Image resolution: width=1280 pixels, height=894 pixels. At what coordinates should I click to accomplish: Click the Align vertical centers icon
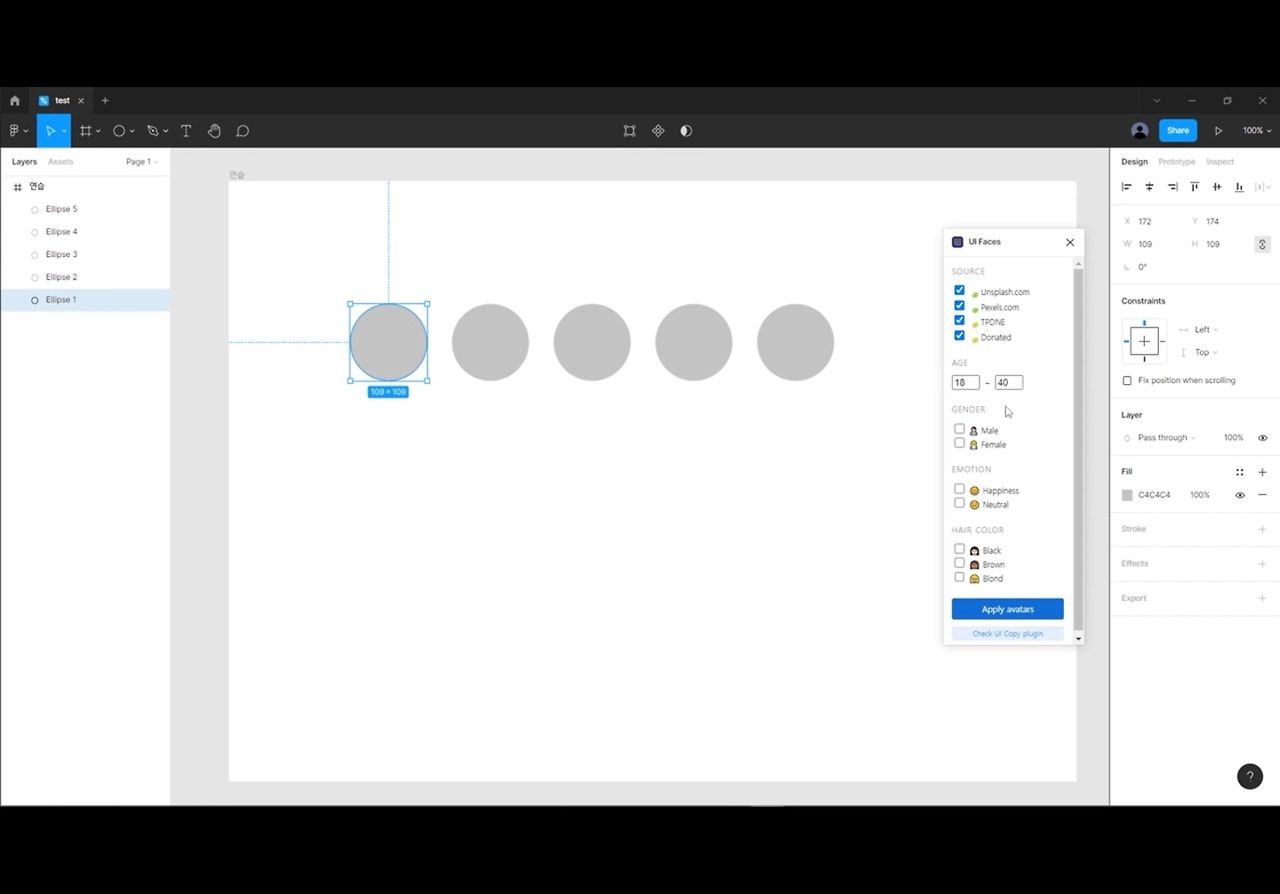pyautogui.click(x=1217, y=187)
